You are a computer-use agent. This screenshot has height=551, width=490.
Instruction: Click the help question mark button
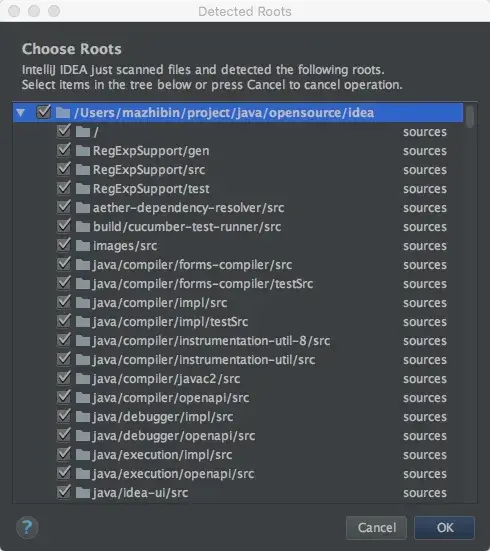[x=27, y=527]
